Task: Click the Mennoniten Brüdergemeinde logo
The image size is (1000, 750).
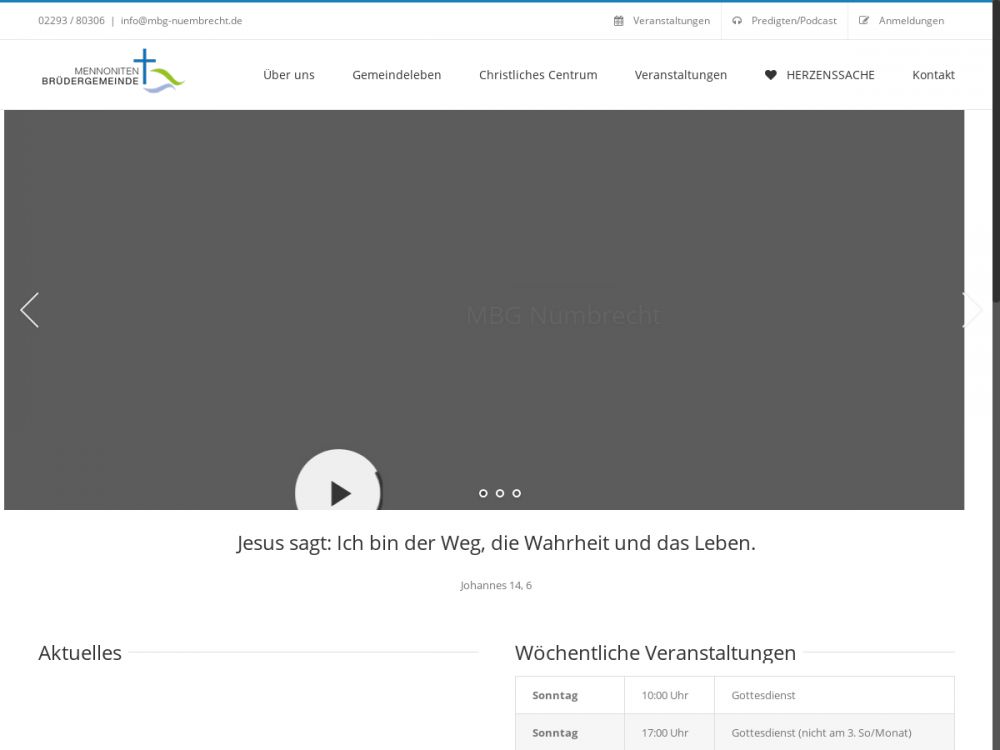Action: 113,72
